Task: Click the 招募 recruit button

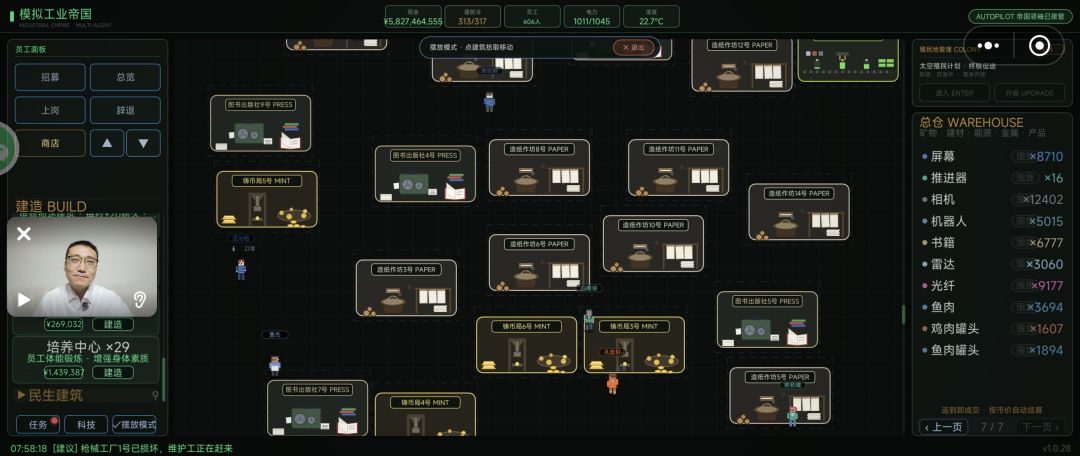Action: point(50,77)
